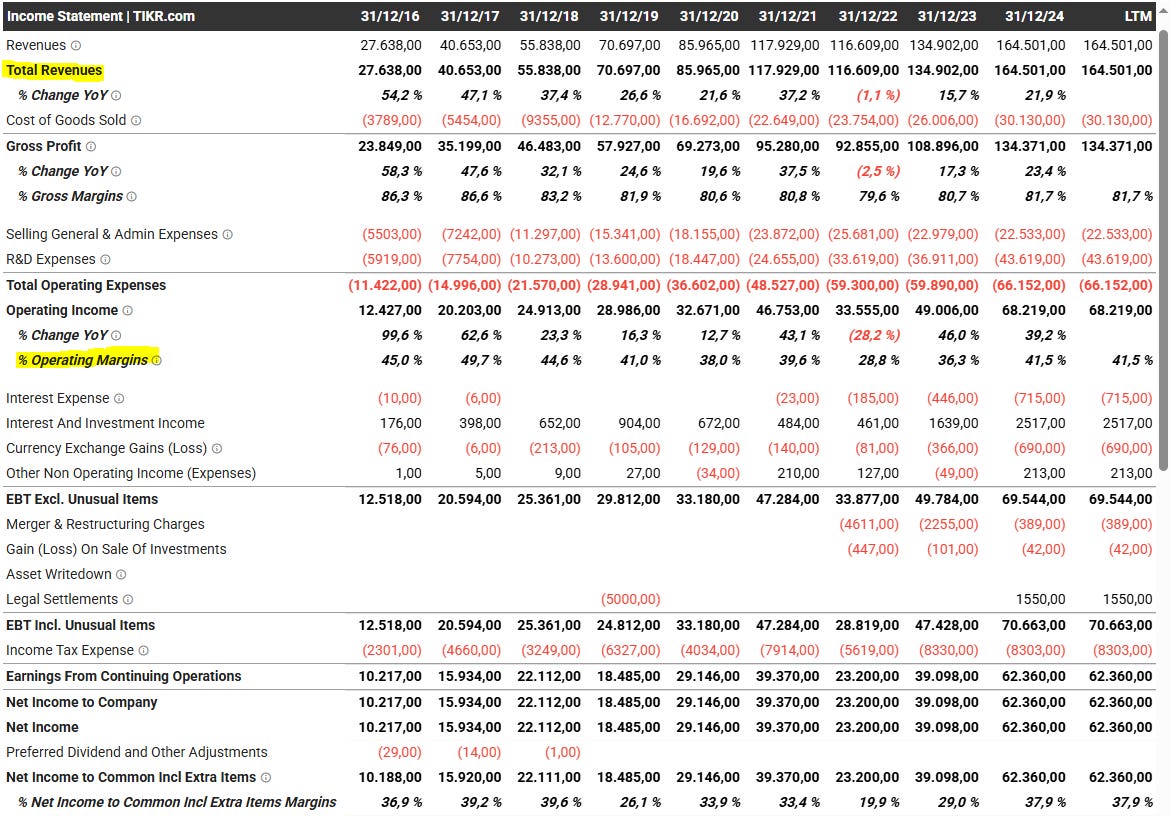Click the vertical scrollbar thumb
This screenshot has width=1173, height=816.
click(x=1163, y=251)
